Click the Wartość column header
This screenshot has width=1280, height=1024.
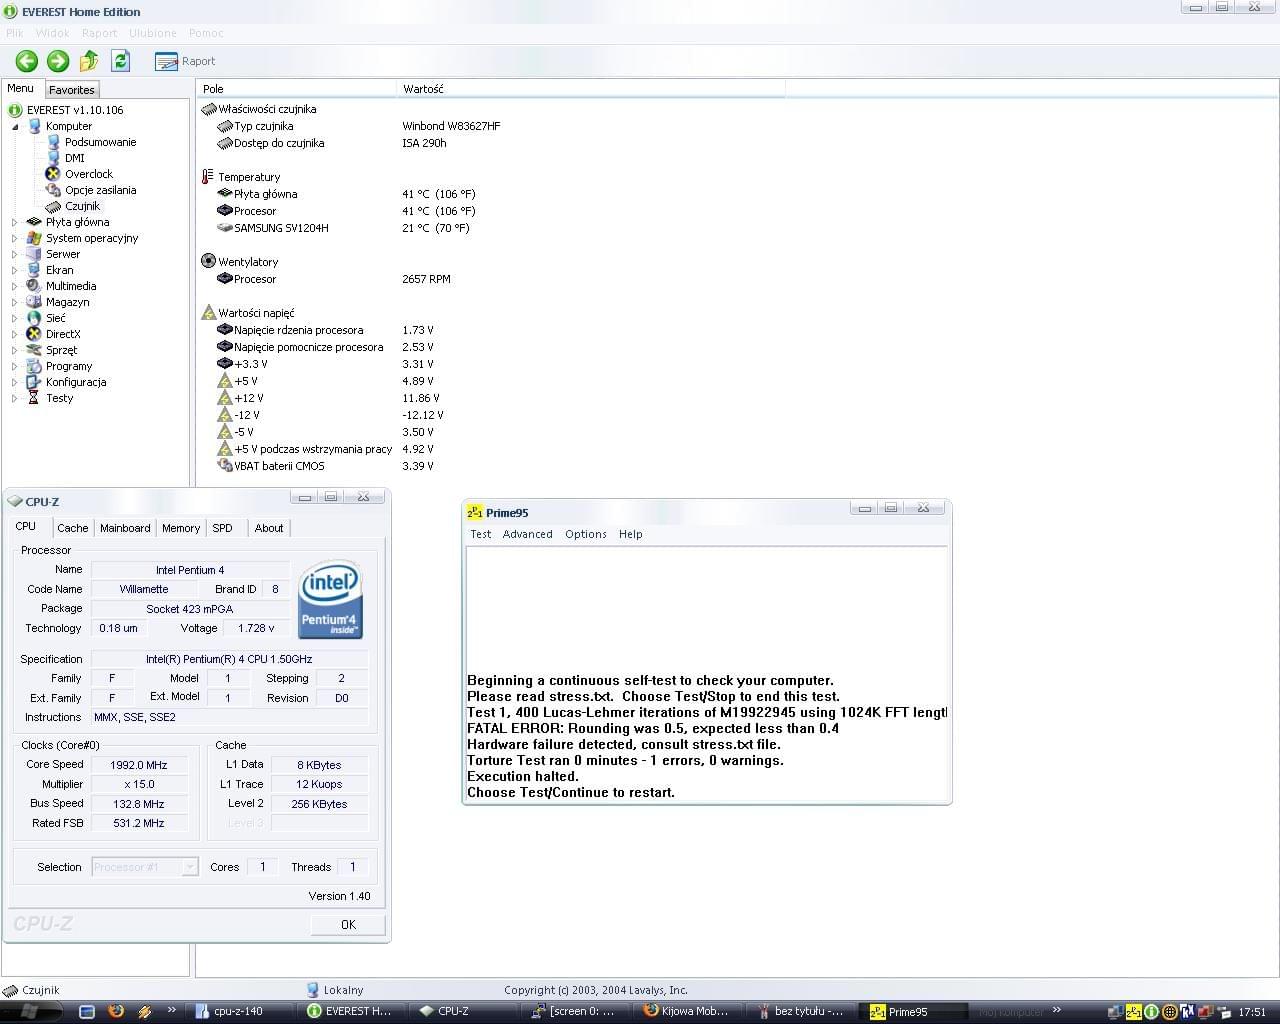(590, 89)
